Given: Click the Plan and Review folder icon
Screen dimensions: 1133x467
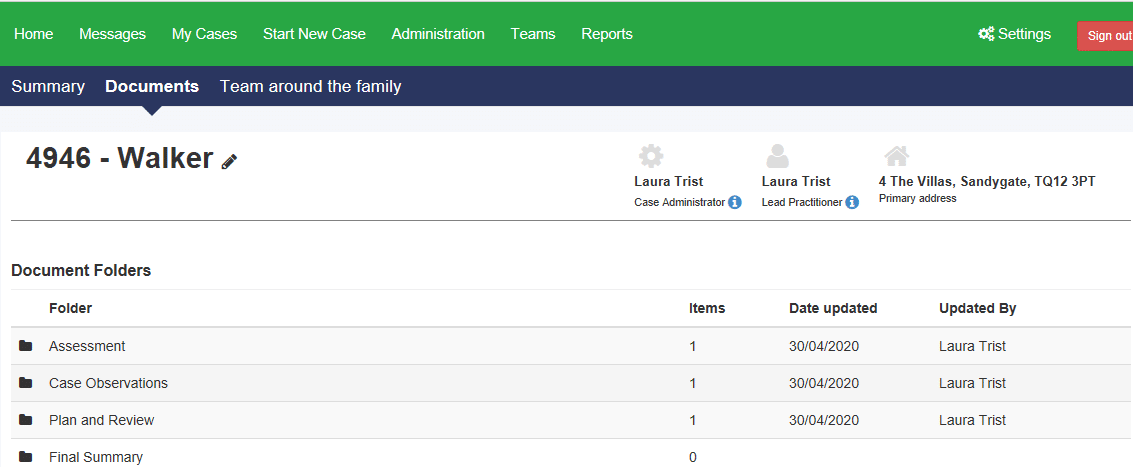Looking at the screenshot, I should pyautogui.click(x=26, y=420).
